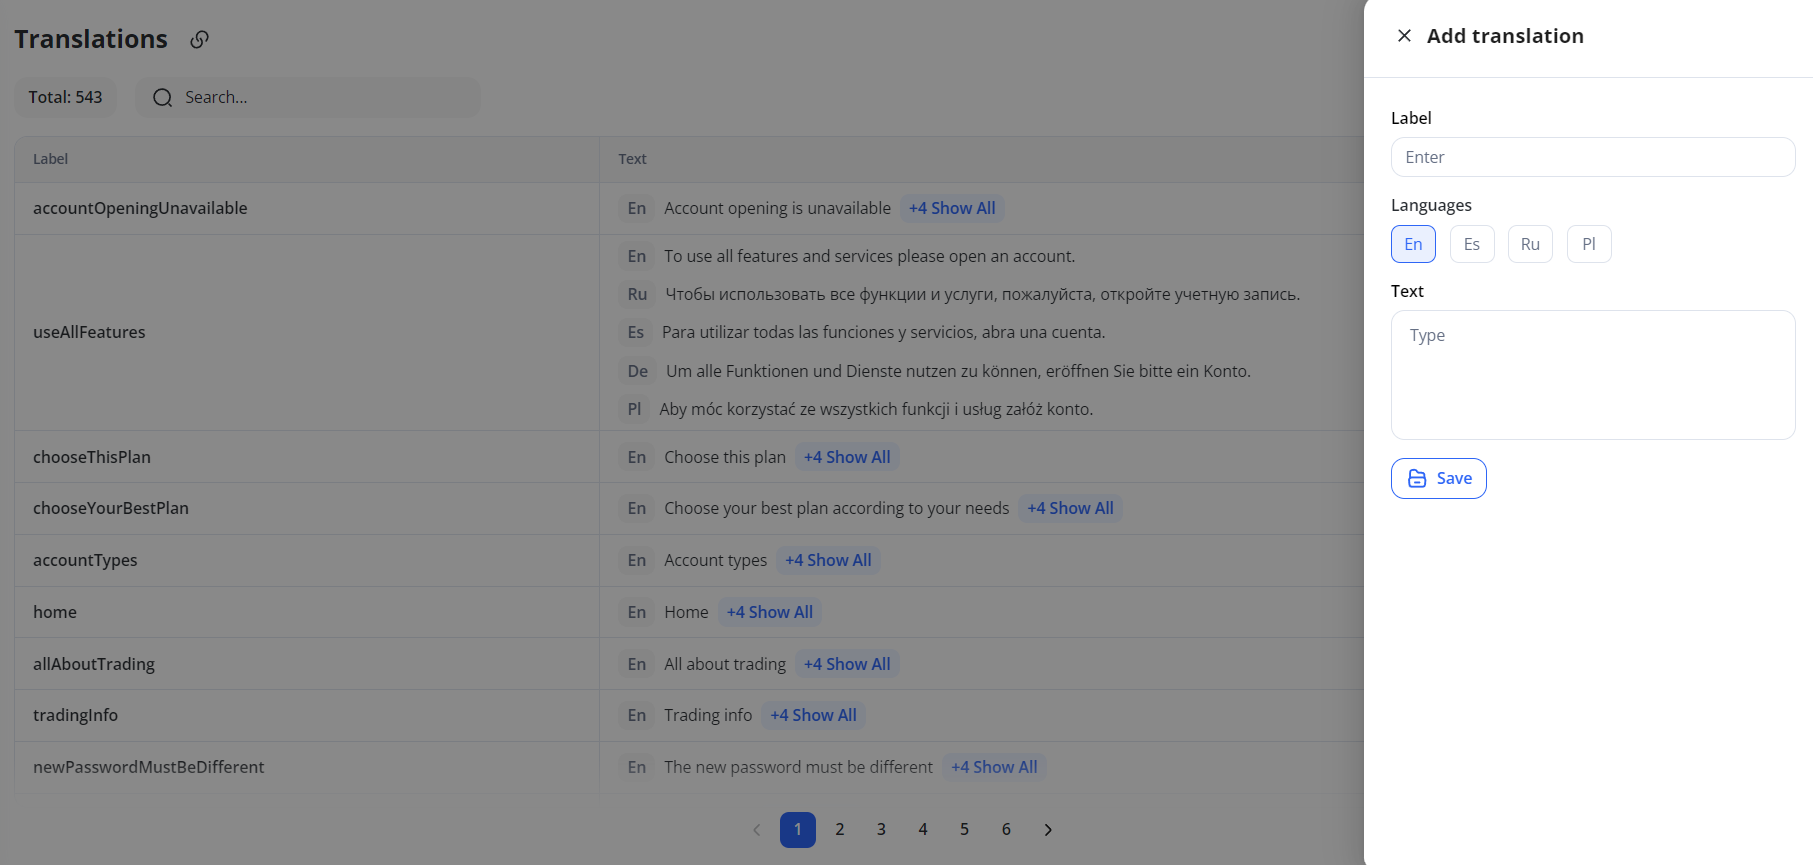The height and width of the screenshot is (865, 1813).
Task: Click the newPasswordMustBeDifferent label
Action: [x=149, y=767]
